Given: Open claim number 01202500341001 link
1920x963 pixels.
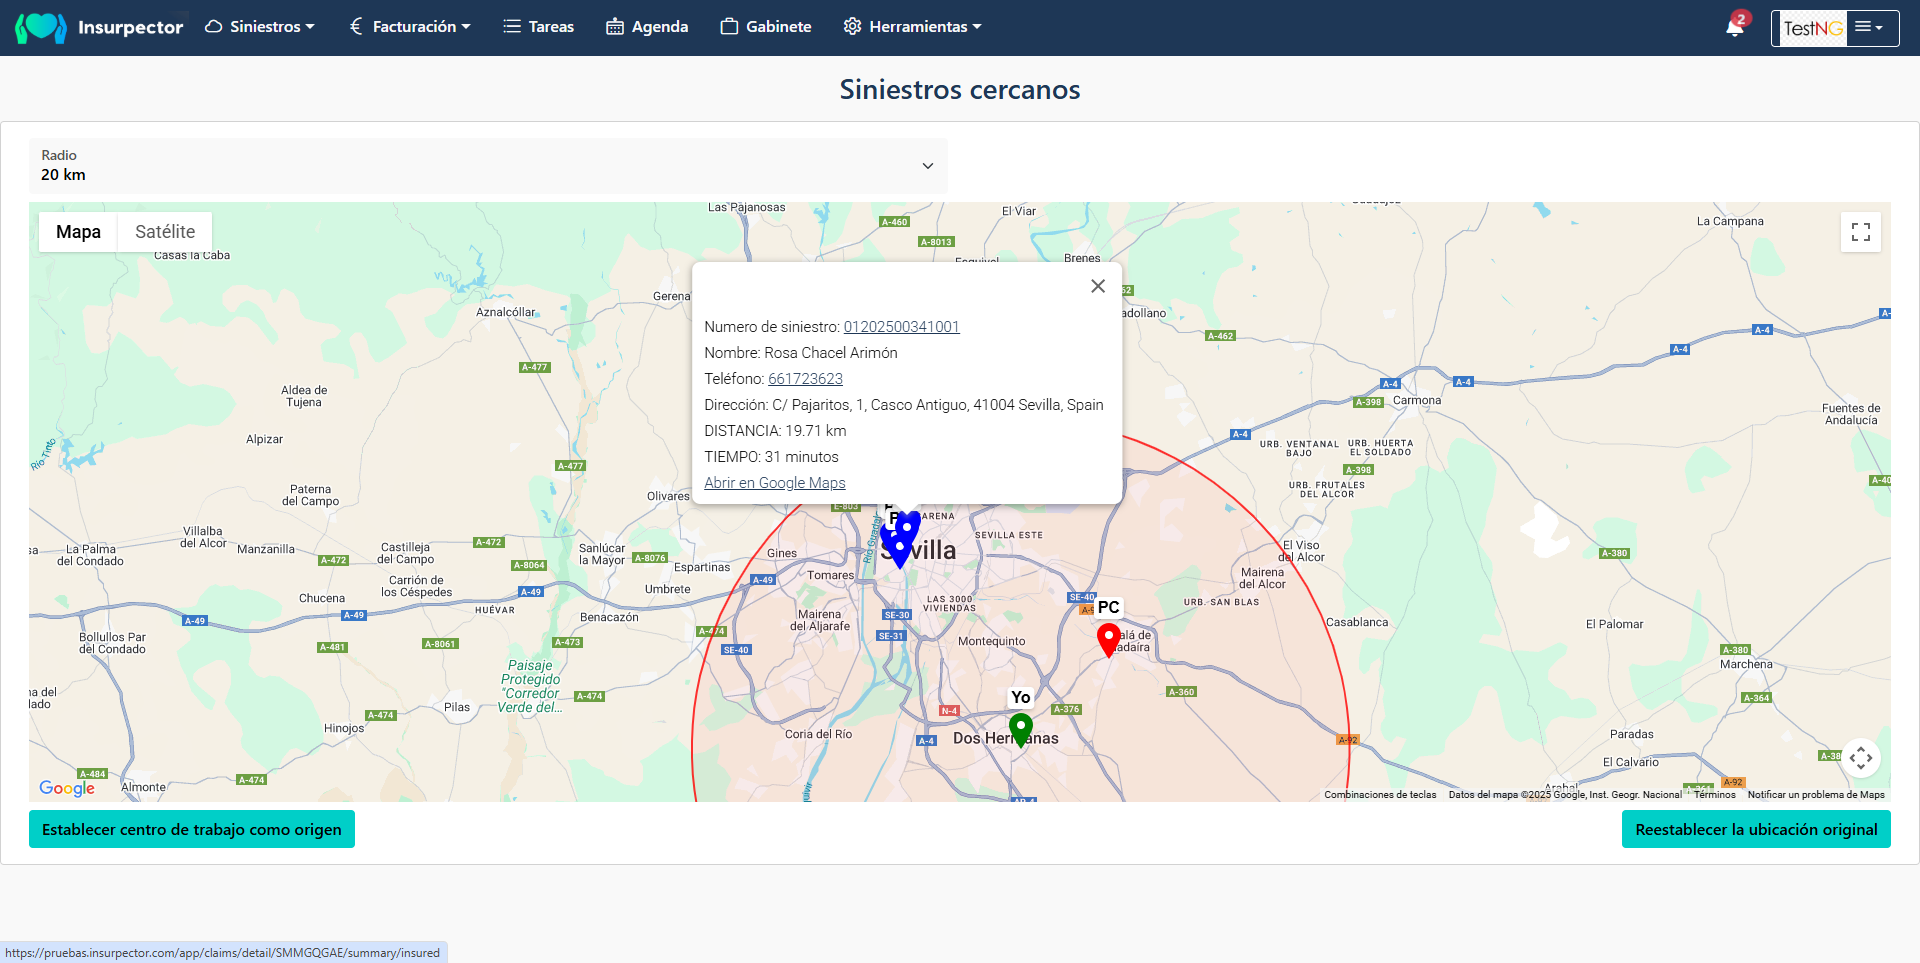Looking at the screenshot, I should pos(901,327).
